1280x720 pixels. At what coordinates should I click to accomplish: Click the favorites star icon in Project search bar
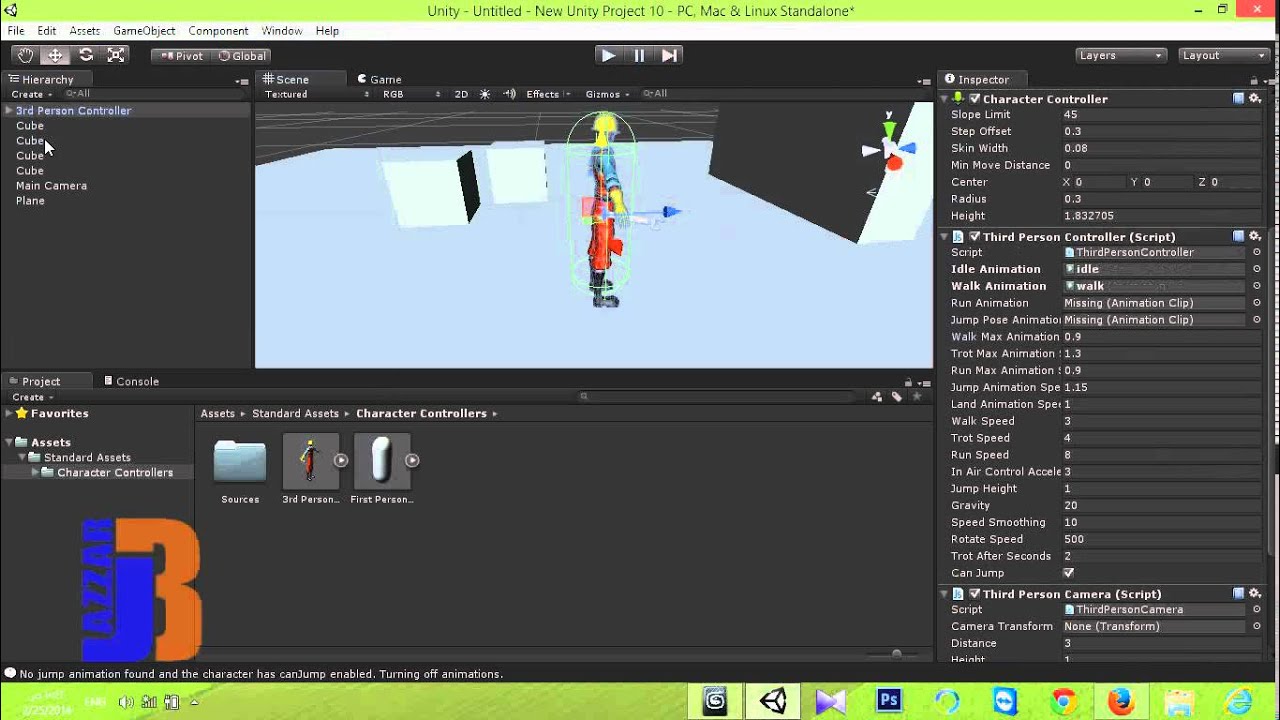coord(916,397)
